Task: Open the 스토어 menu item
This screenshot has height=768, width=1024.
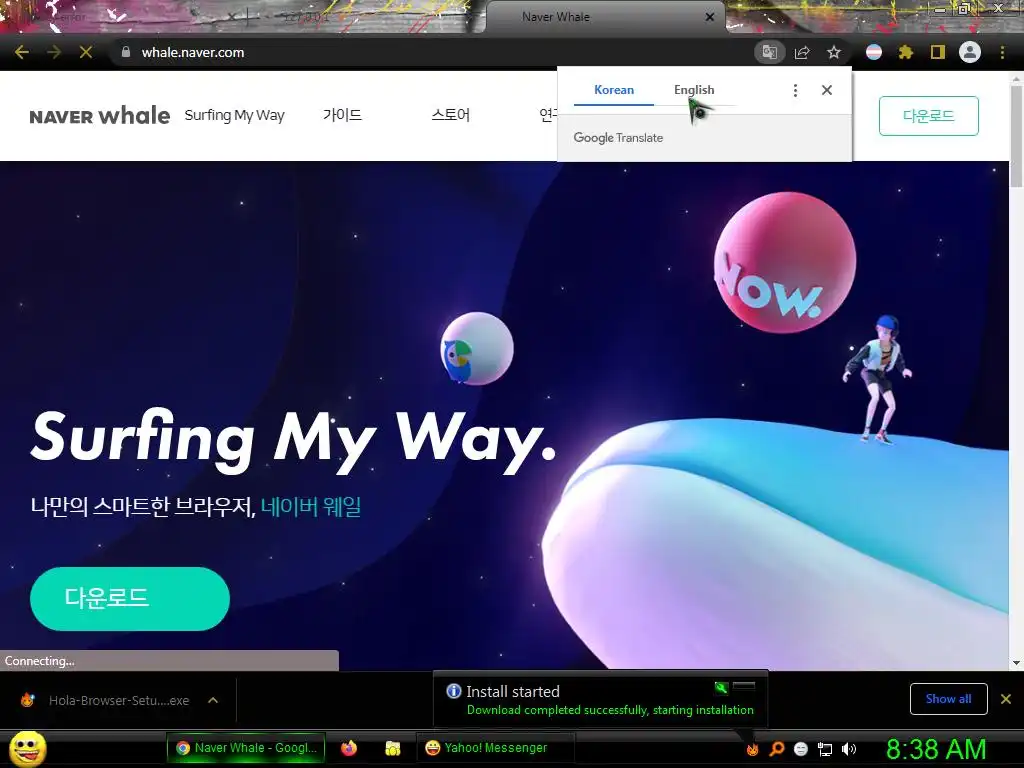Action: click(451, 115)
